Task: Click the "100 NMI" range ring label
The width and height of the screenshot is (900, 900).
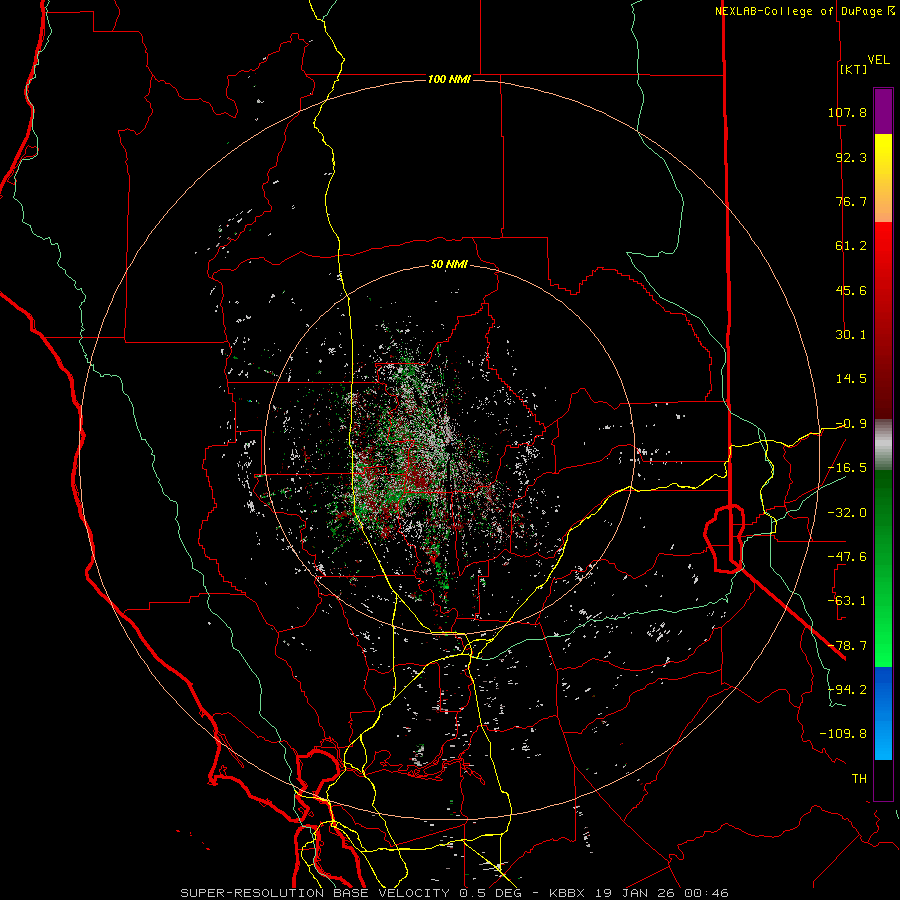Action: pyautogui.click(x=449, y=79)
